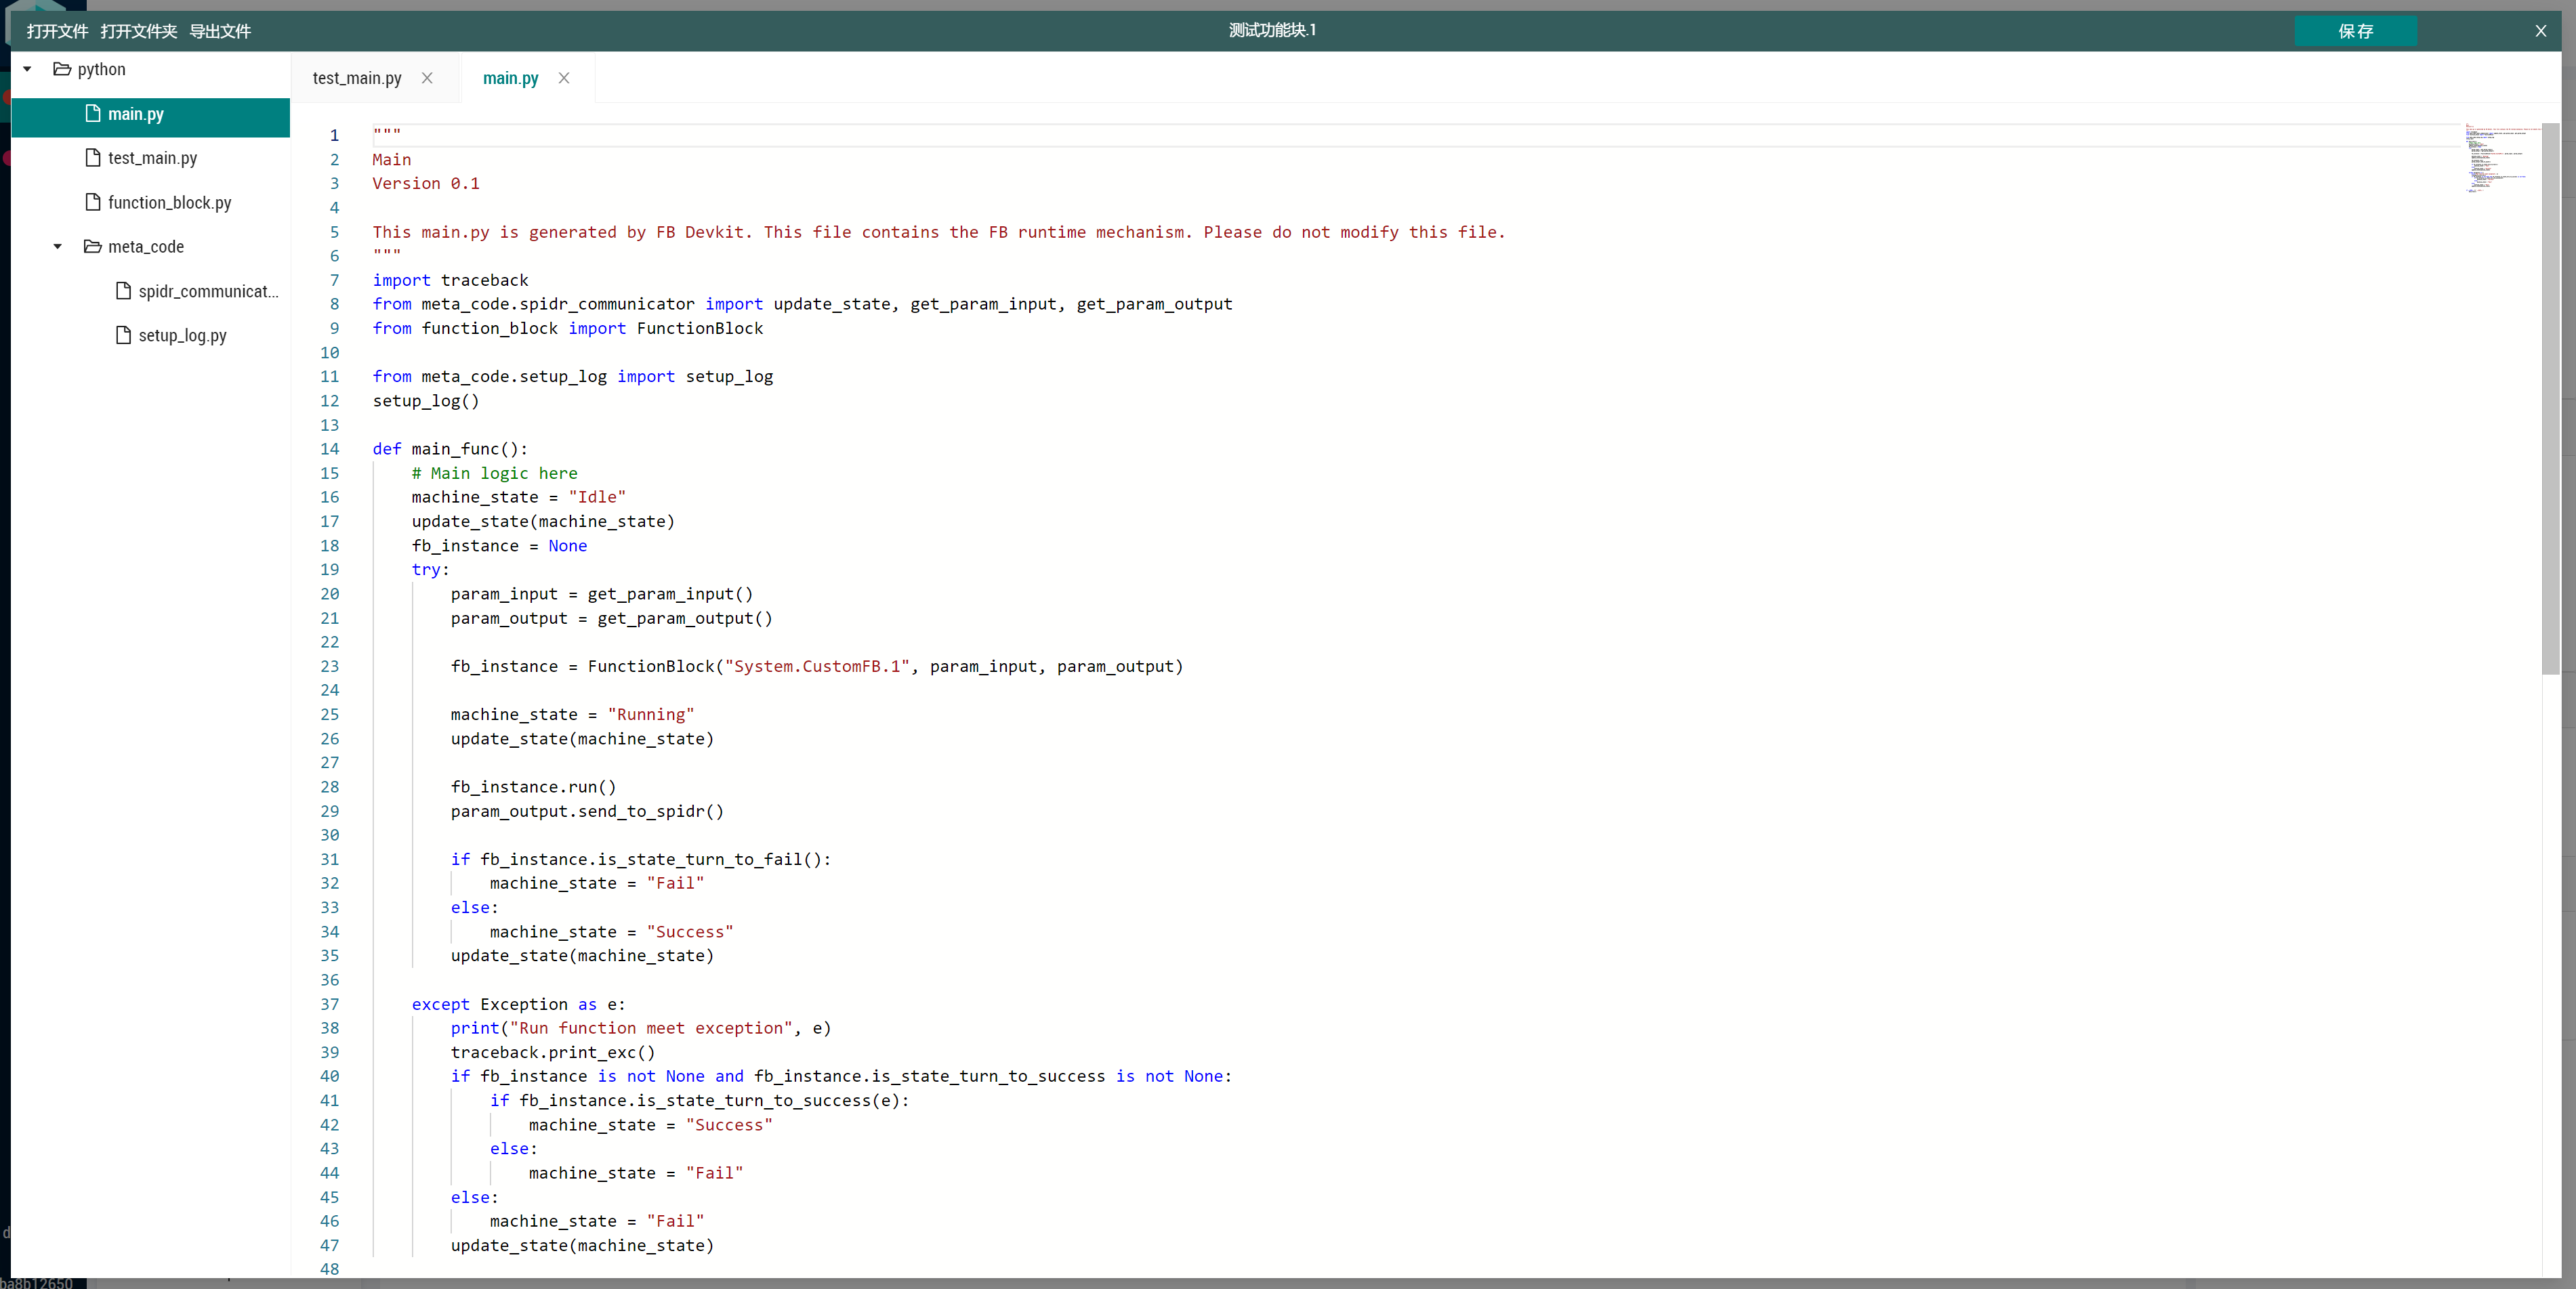Switch to the main.py editor tab
2576x1289 pixels.
point(511,78)
